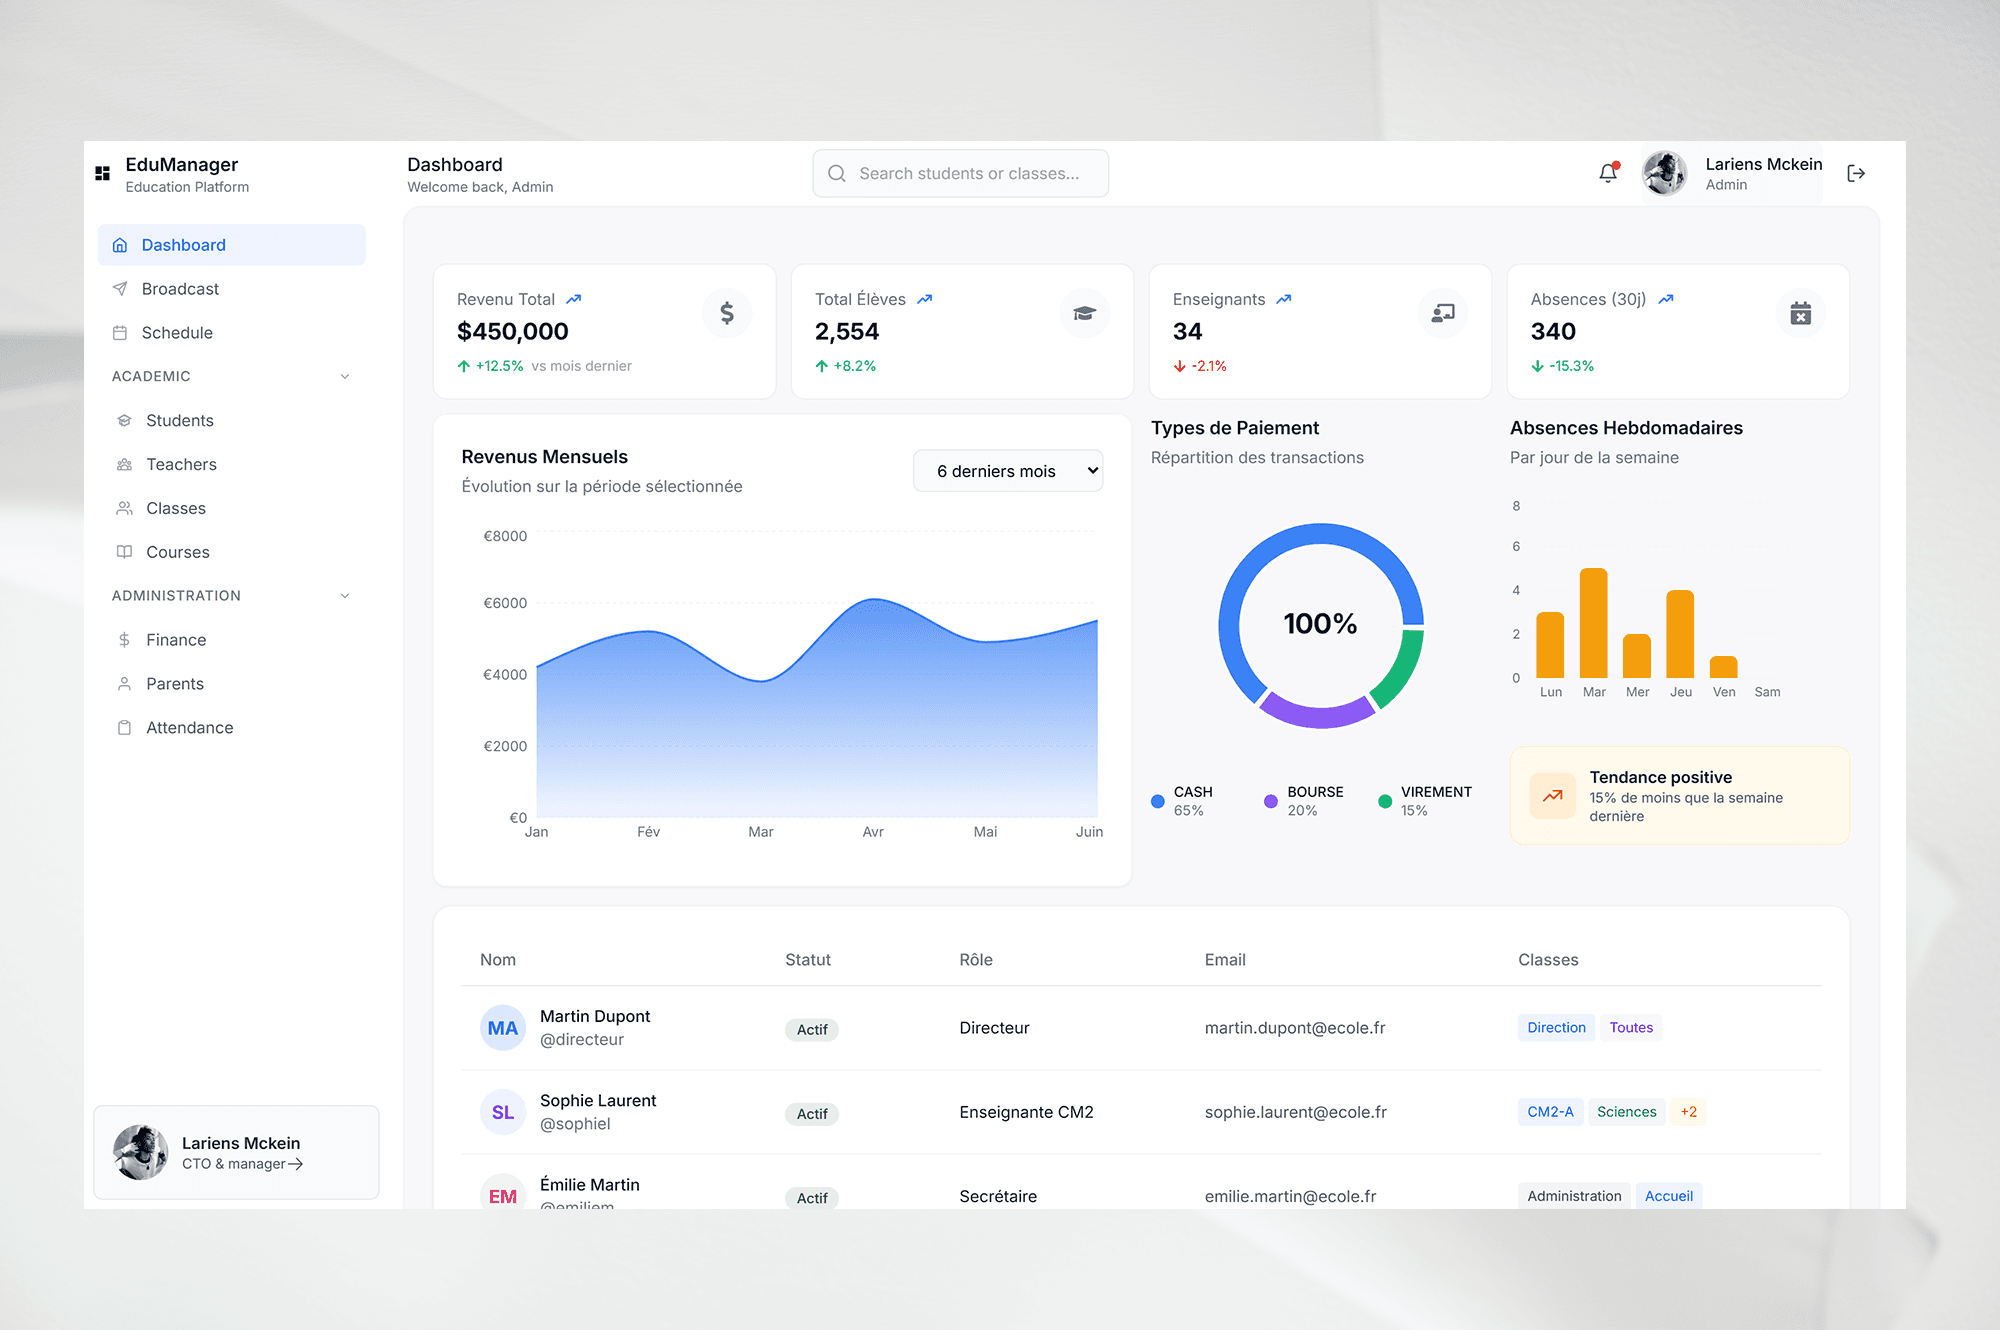The height and width of the screenshot is (1330, 2000).
Task: Collapse the ADMINISTRATION section chevron
Action: [345, 596]
